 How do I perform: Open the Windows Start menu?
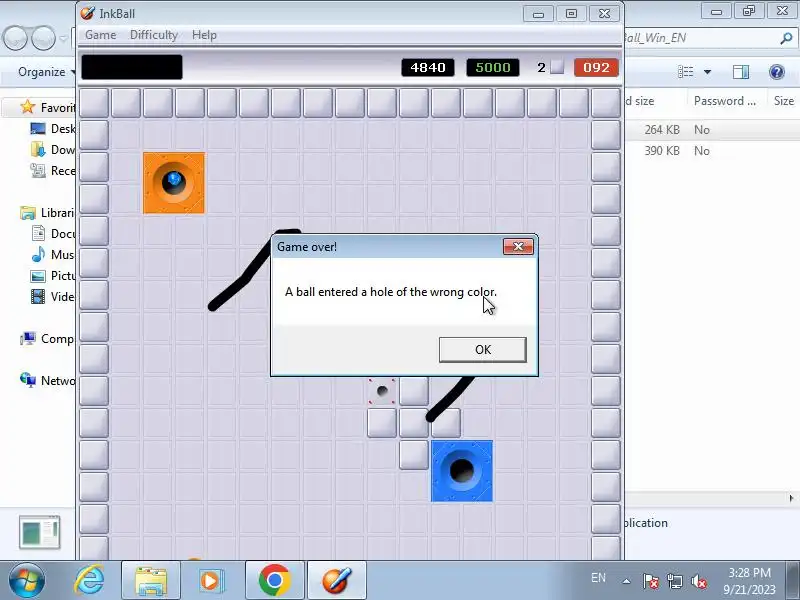click(x=27, y=581)
